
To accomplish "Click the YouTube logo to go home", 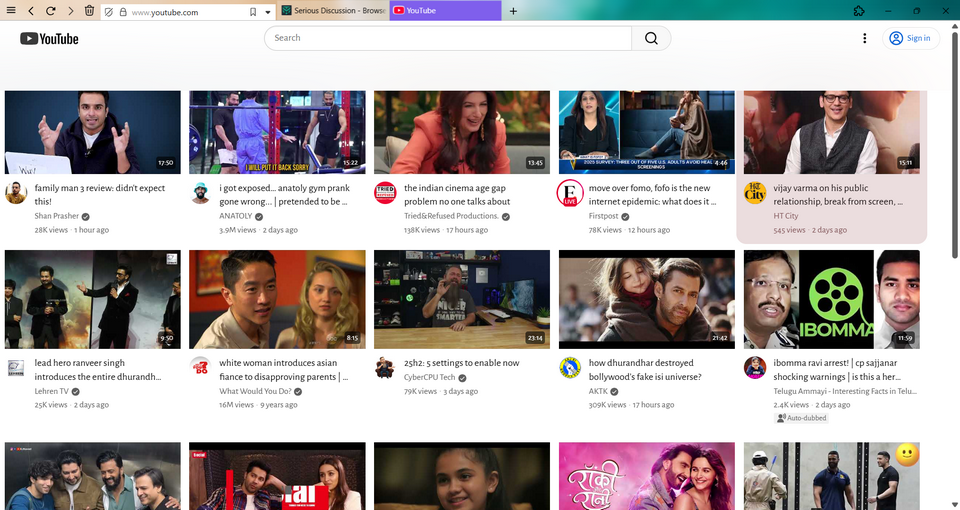I will (49, 39).
